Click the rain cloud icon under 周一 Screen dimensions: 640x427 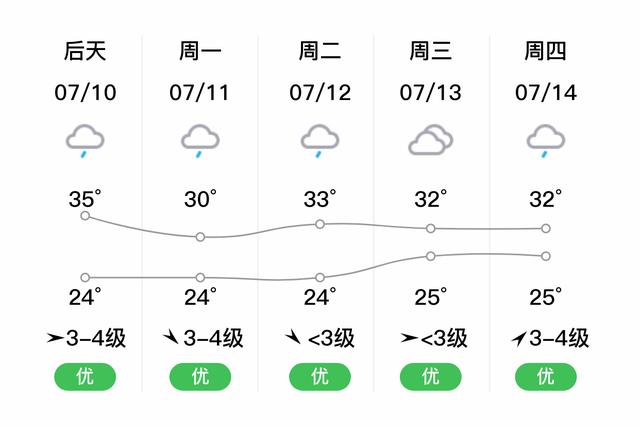(200, 141)
